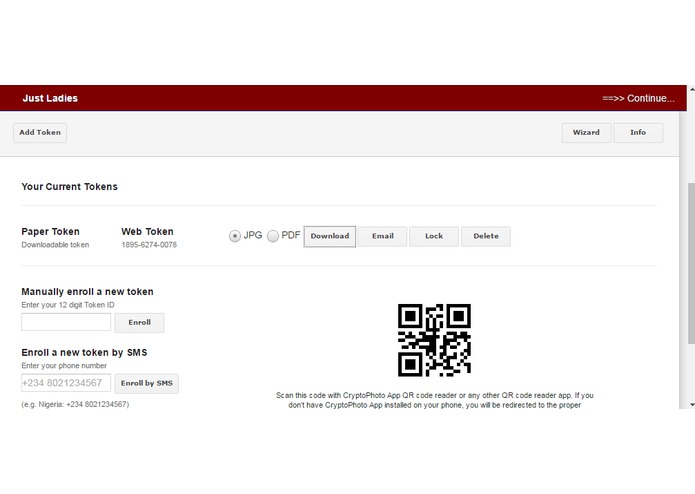Click the Your Current Tokens heading
Viewport: 695px width, 494px height.
pos(70,187)
